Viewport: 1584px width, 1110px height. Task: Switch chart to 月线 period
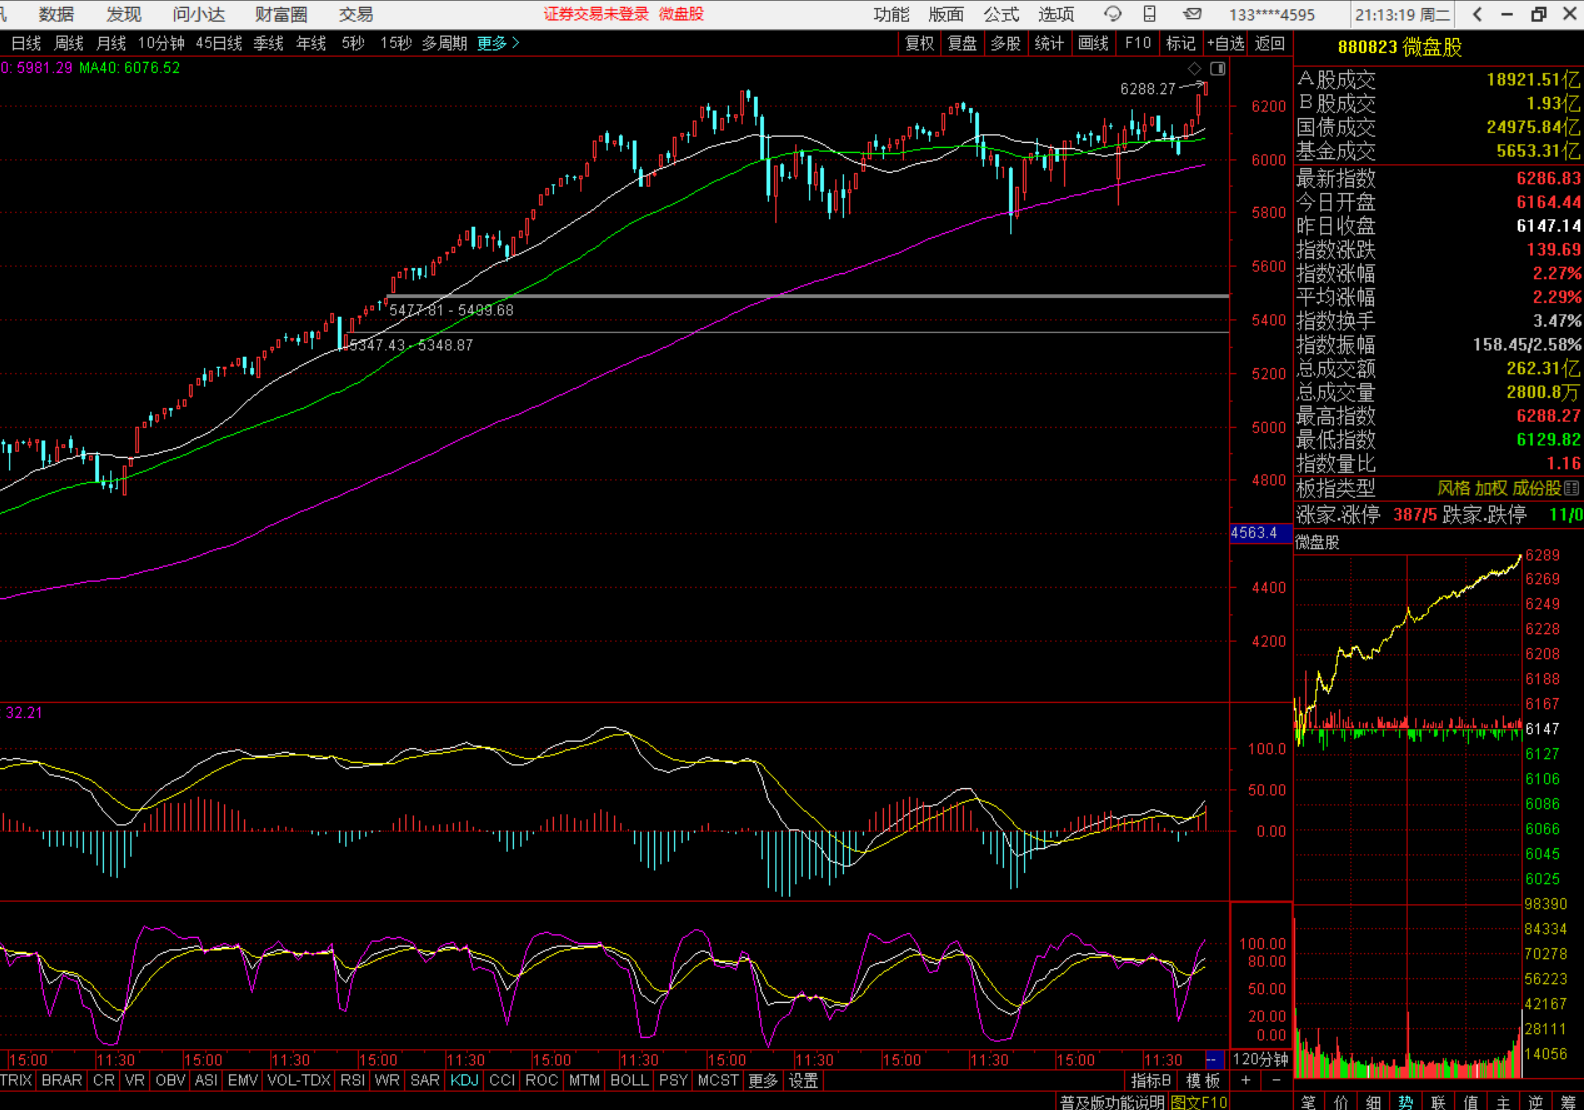pos(111,43)
